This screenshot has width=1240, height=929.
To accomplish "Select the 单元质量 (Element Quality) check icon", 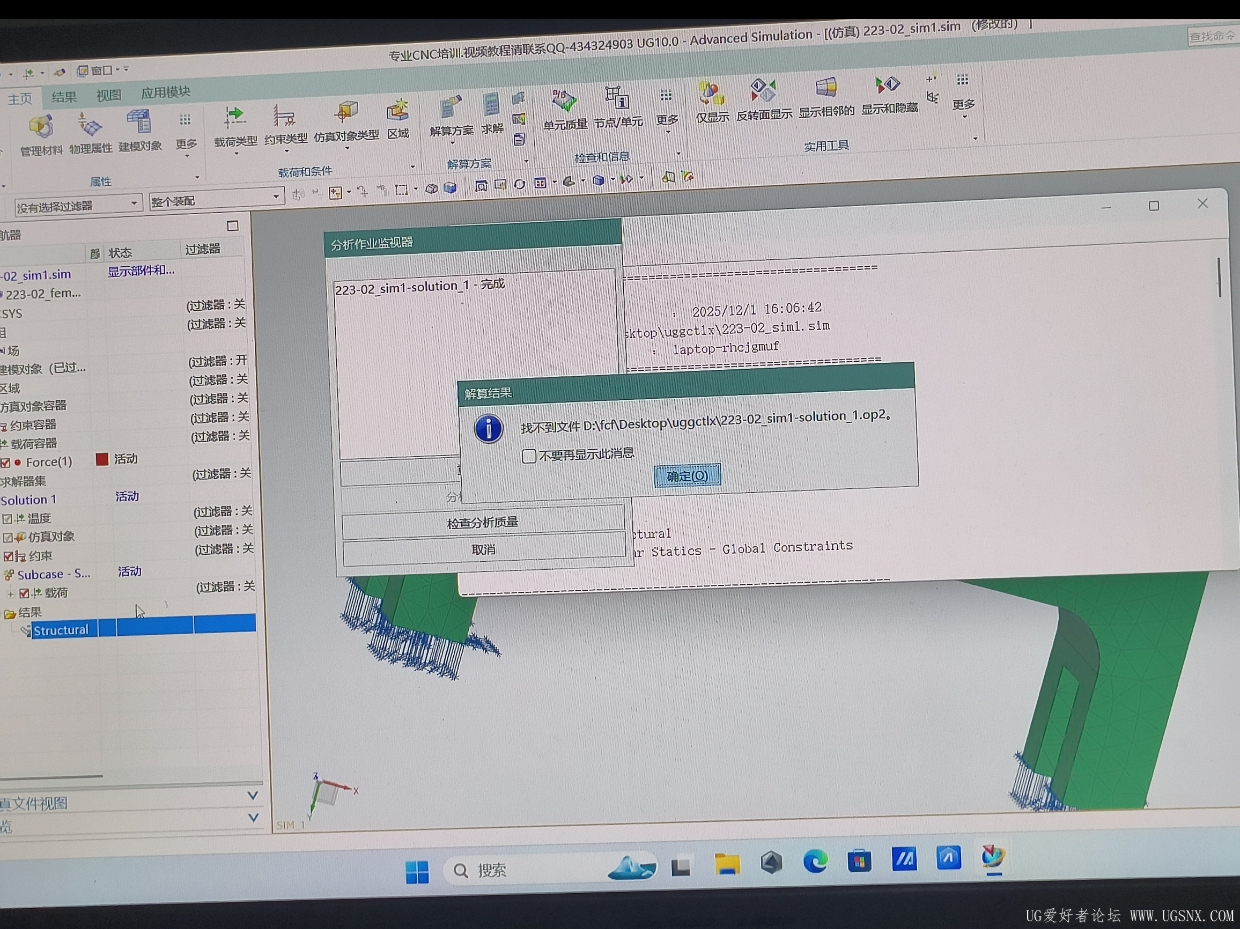I will [565, 102].
